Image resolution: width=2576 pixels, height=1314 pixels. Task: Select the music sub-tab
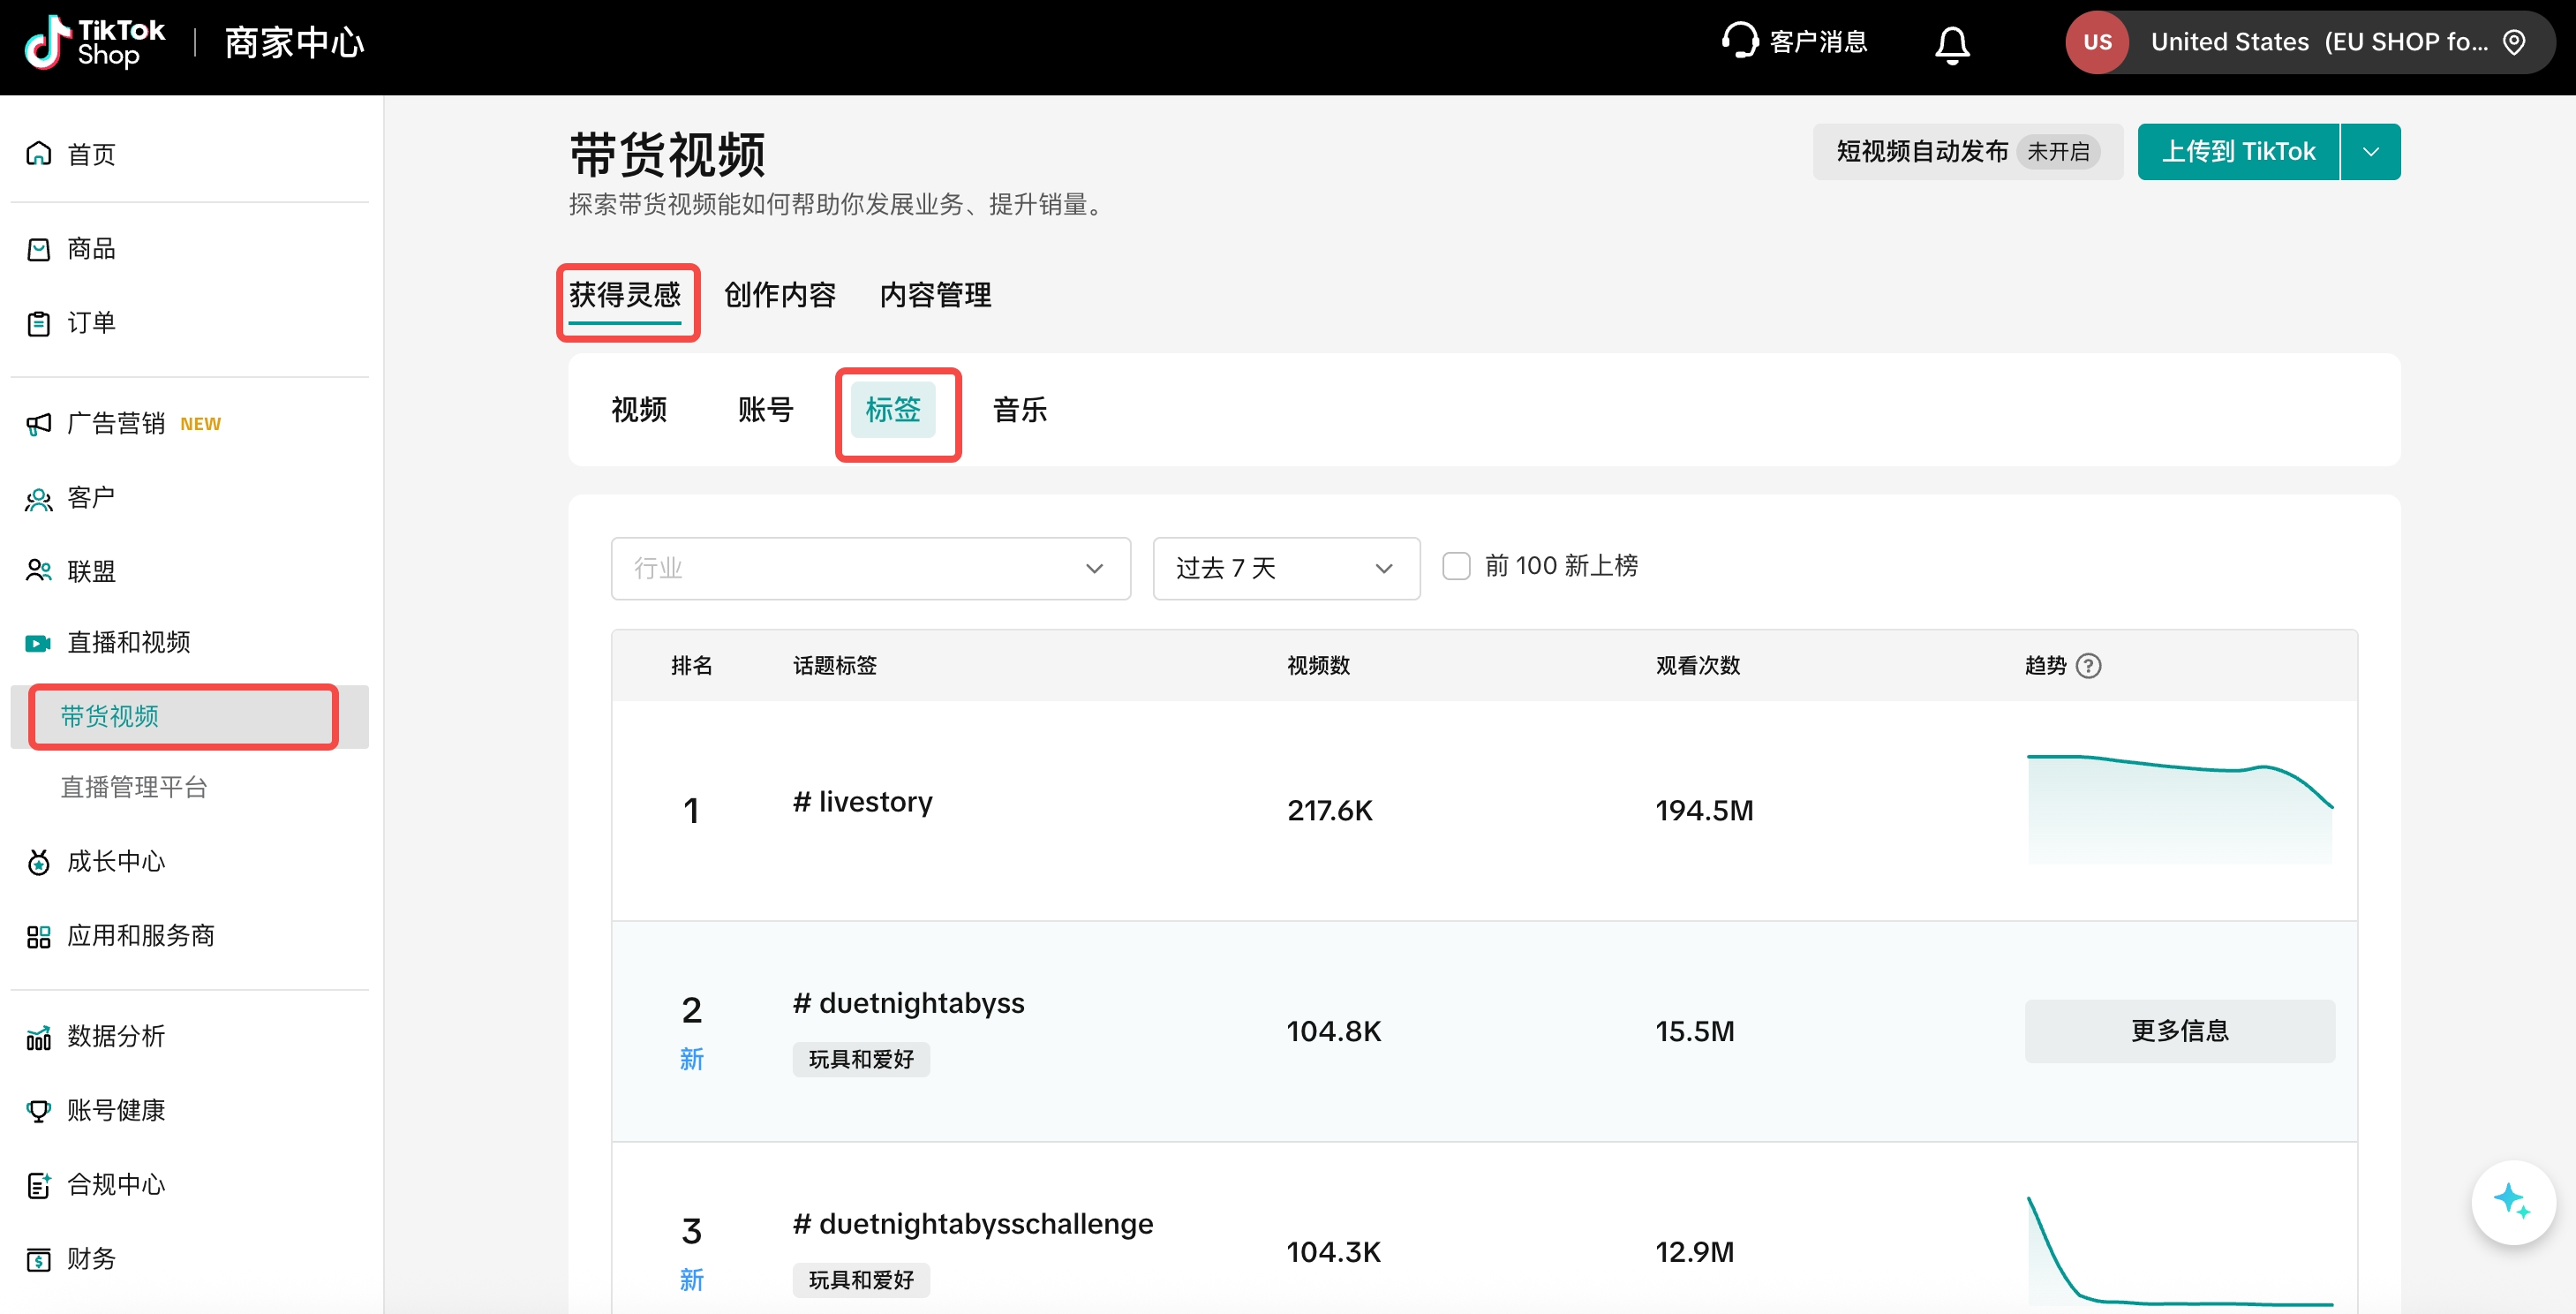(x=1019, y=410)
